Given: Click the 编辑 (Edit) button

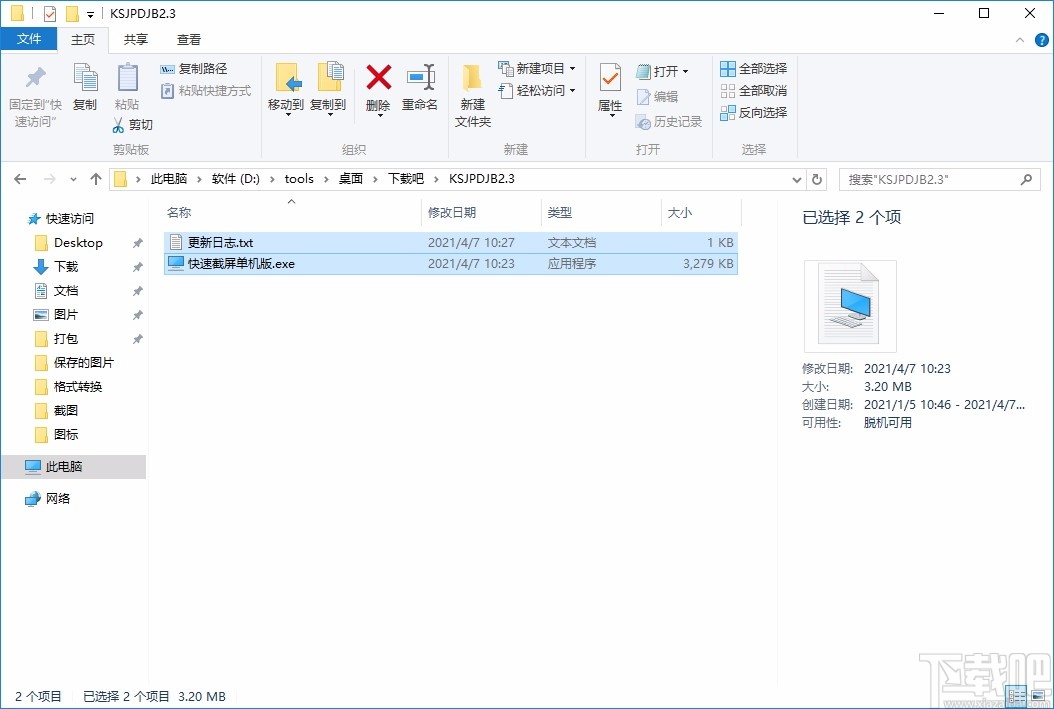Looking at the screenshot, I should (660, 96).
